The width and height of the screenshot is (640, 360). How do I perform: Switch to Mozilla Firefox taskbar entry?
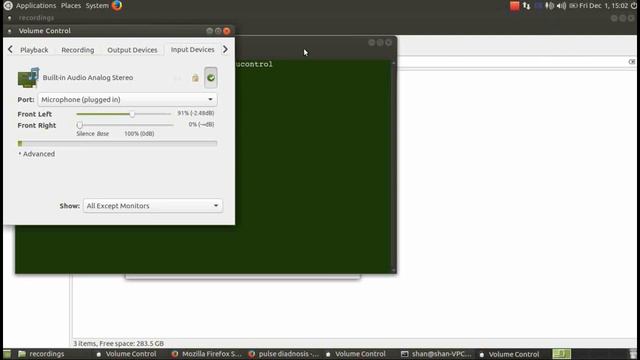pos(207,354)
